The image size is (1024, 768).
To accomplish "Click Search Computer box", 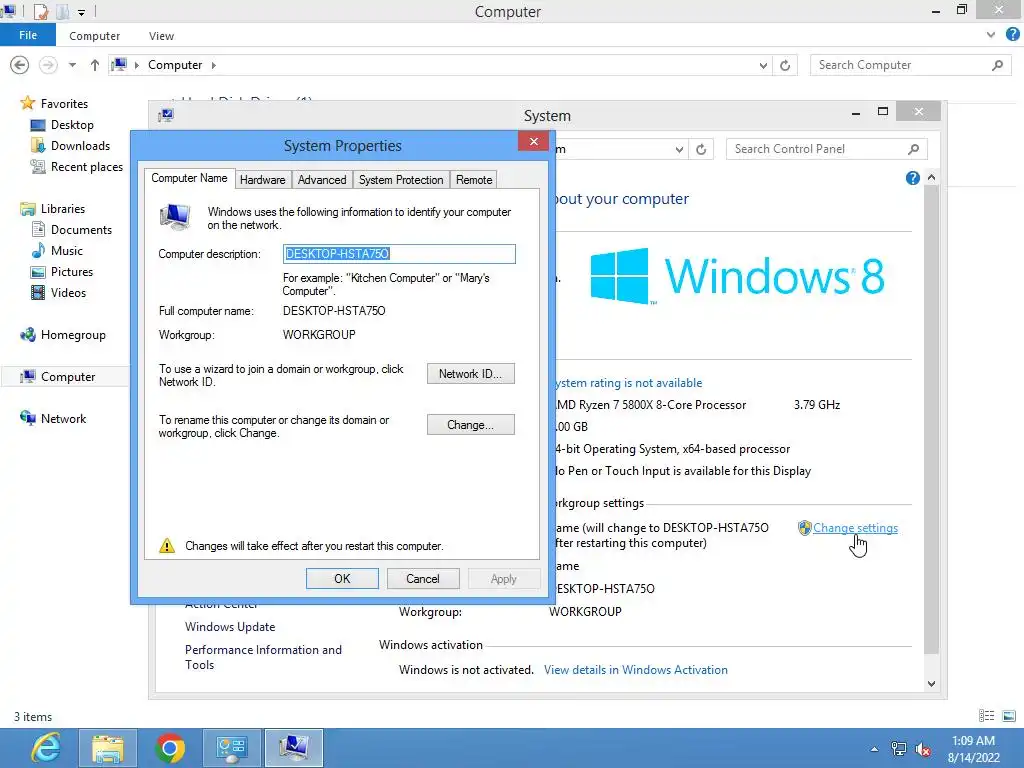I will [x=910, y=65].
